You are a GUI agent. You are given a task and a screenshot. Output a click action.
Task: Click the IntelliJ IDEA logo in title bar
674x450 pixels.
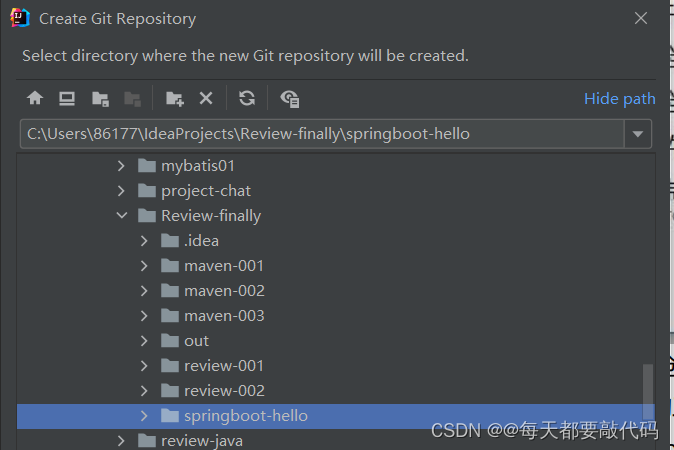click(x=20, y=18)
